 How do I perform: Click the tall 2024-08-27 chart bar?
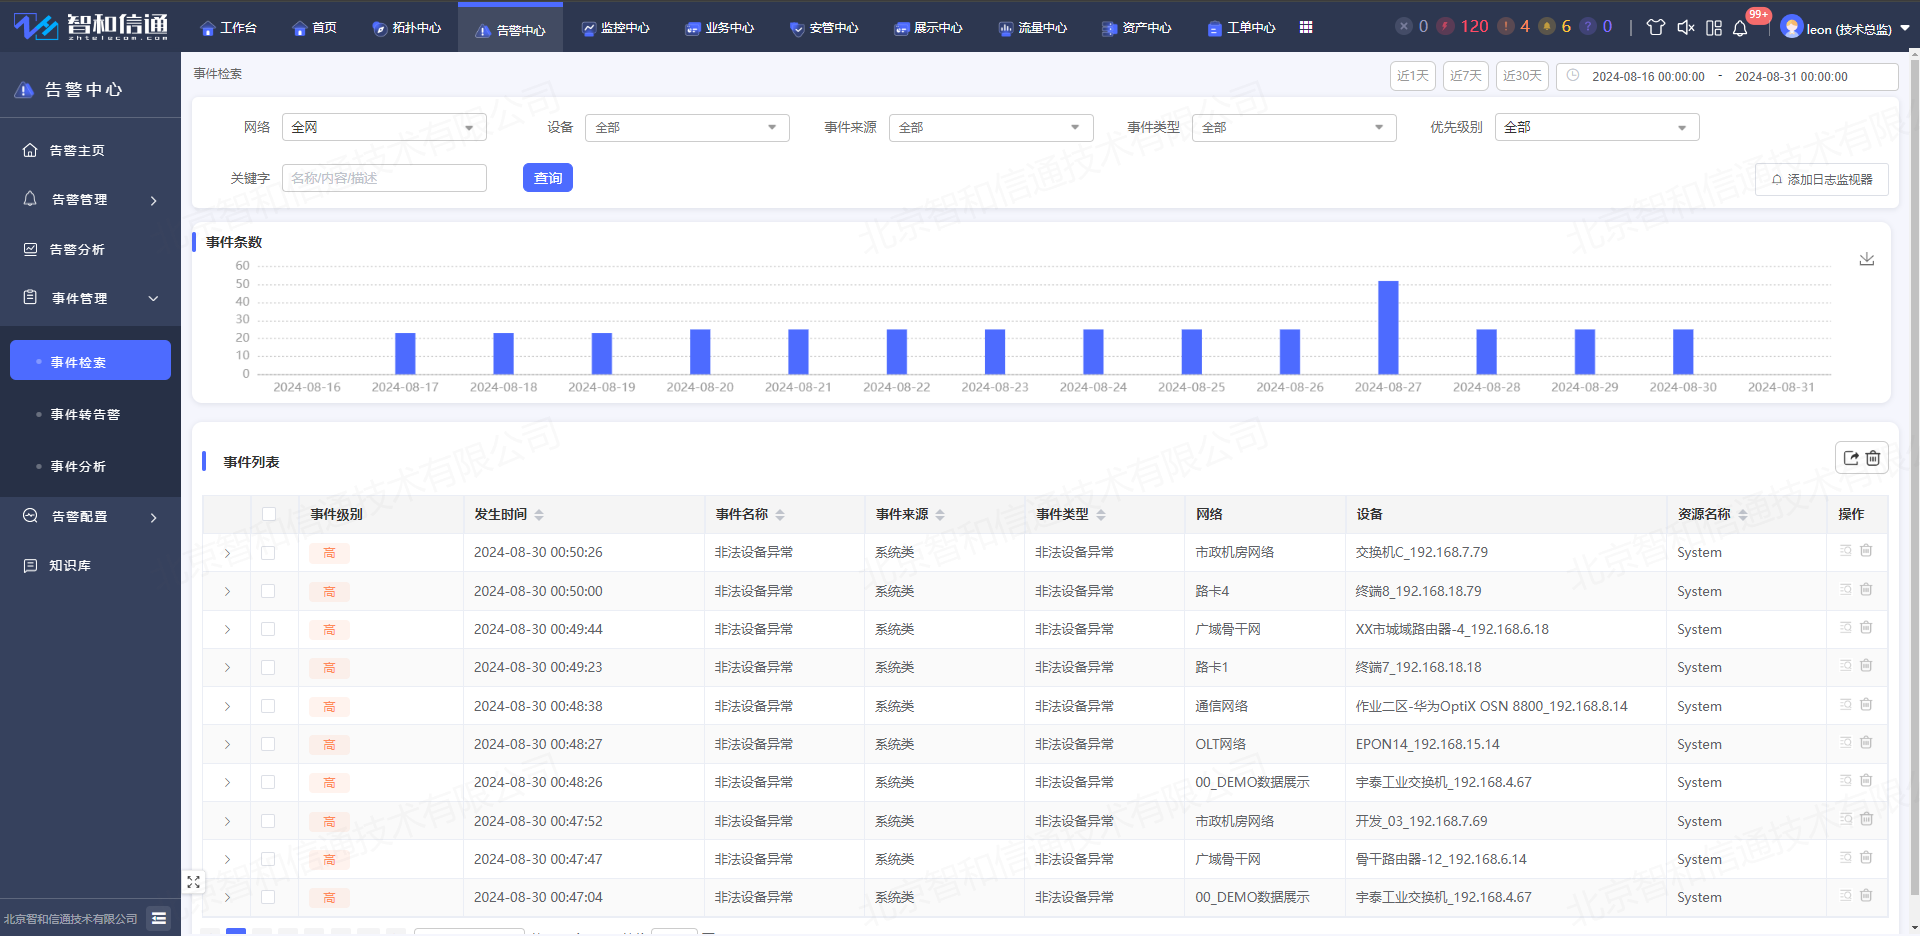click(x=1388, y=327)
